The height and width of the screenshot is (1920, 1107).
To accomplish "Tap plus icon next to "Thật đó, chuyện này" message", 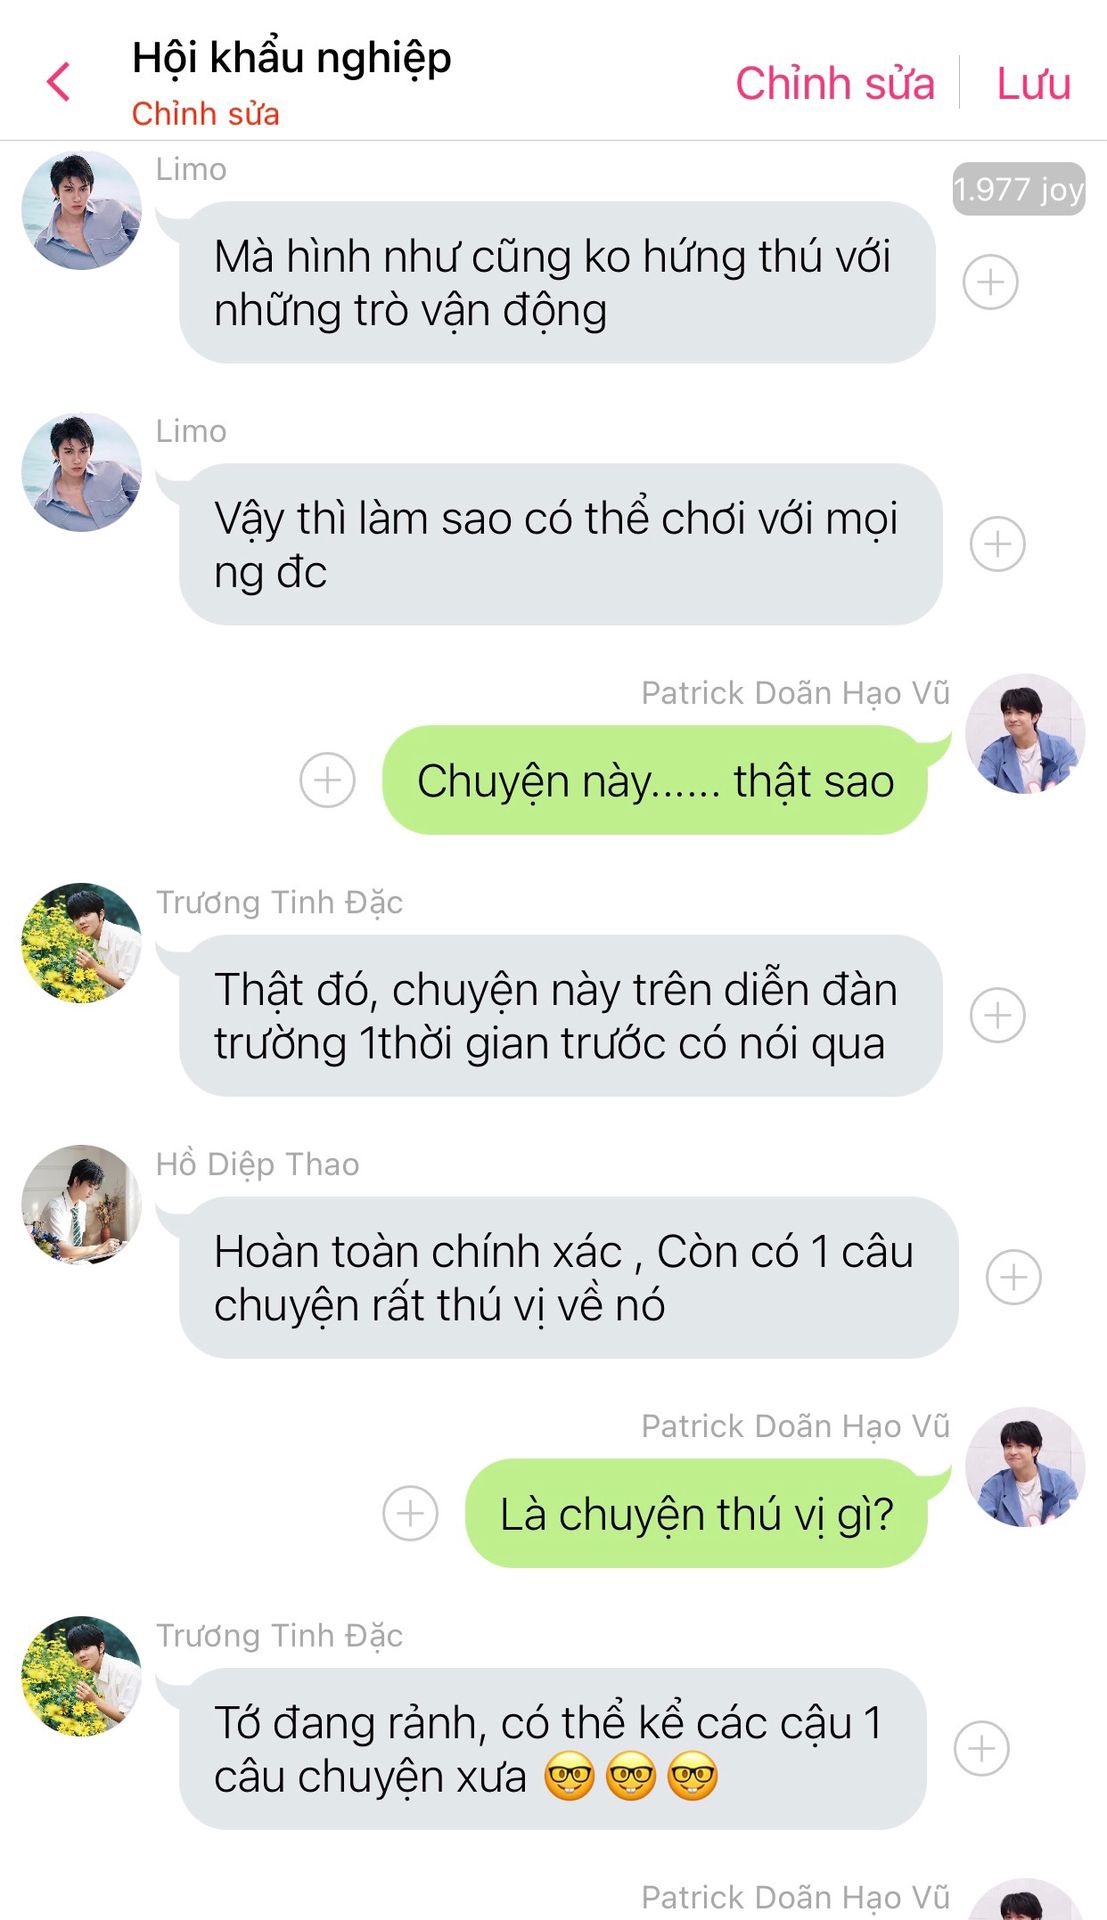I will [x=997, y=1015].
